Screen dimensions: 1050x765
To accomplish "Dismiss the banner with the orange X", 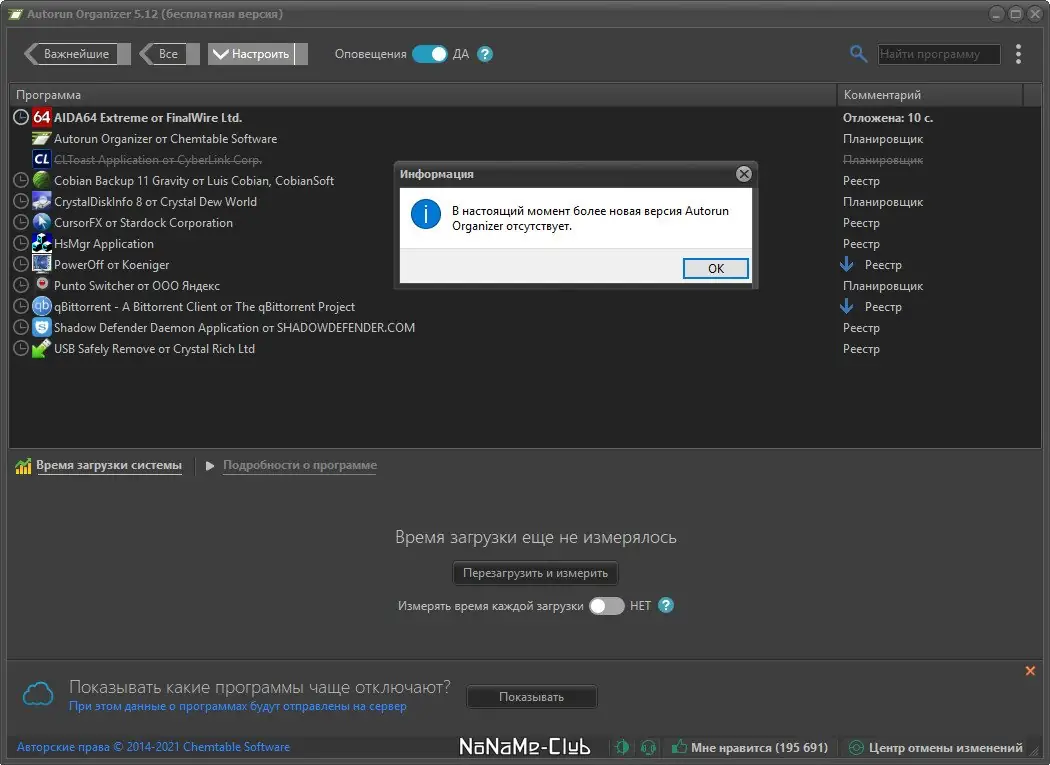I will pos(1030,671).
